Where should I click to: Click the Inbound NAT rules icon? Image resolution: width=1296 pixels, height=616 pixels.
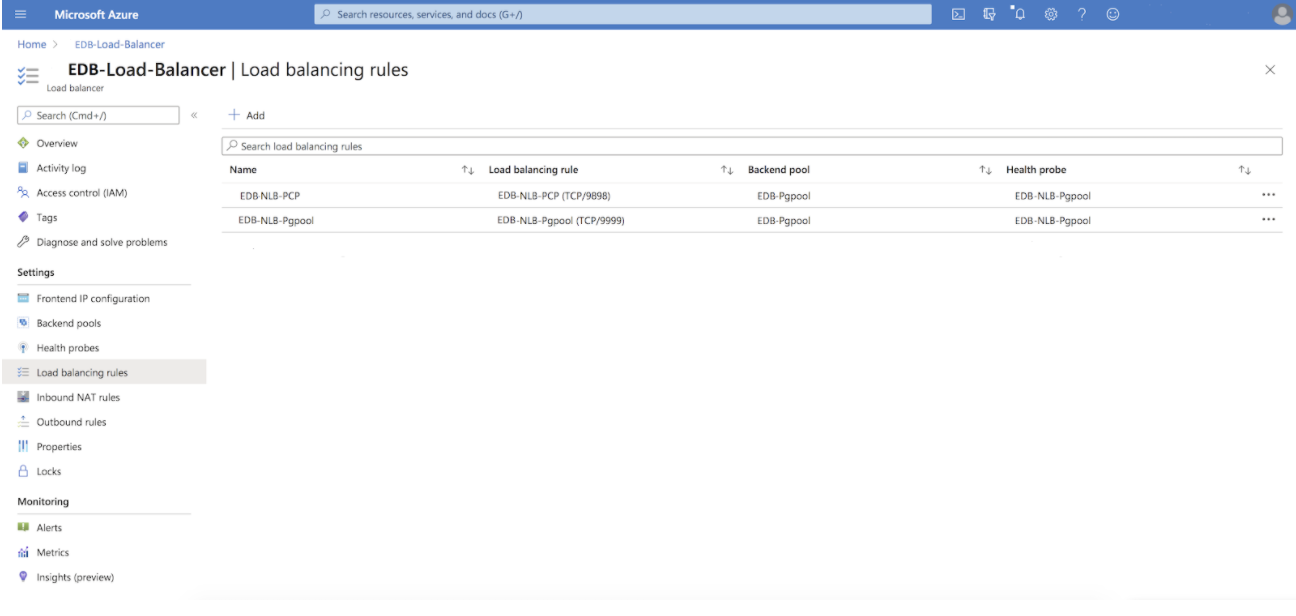pos(25,397)
